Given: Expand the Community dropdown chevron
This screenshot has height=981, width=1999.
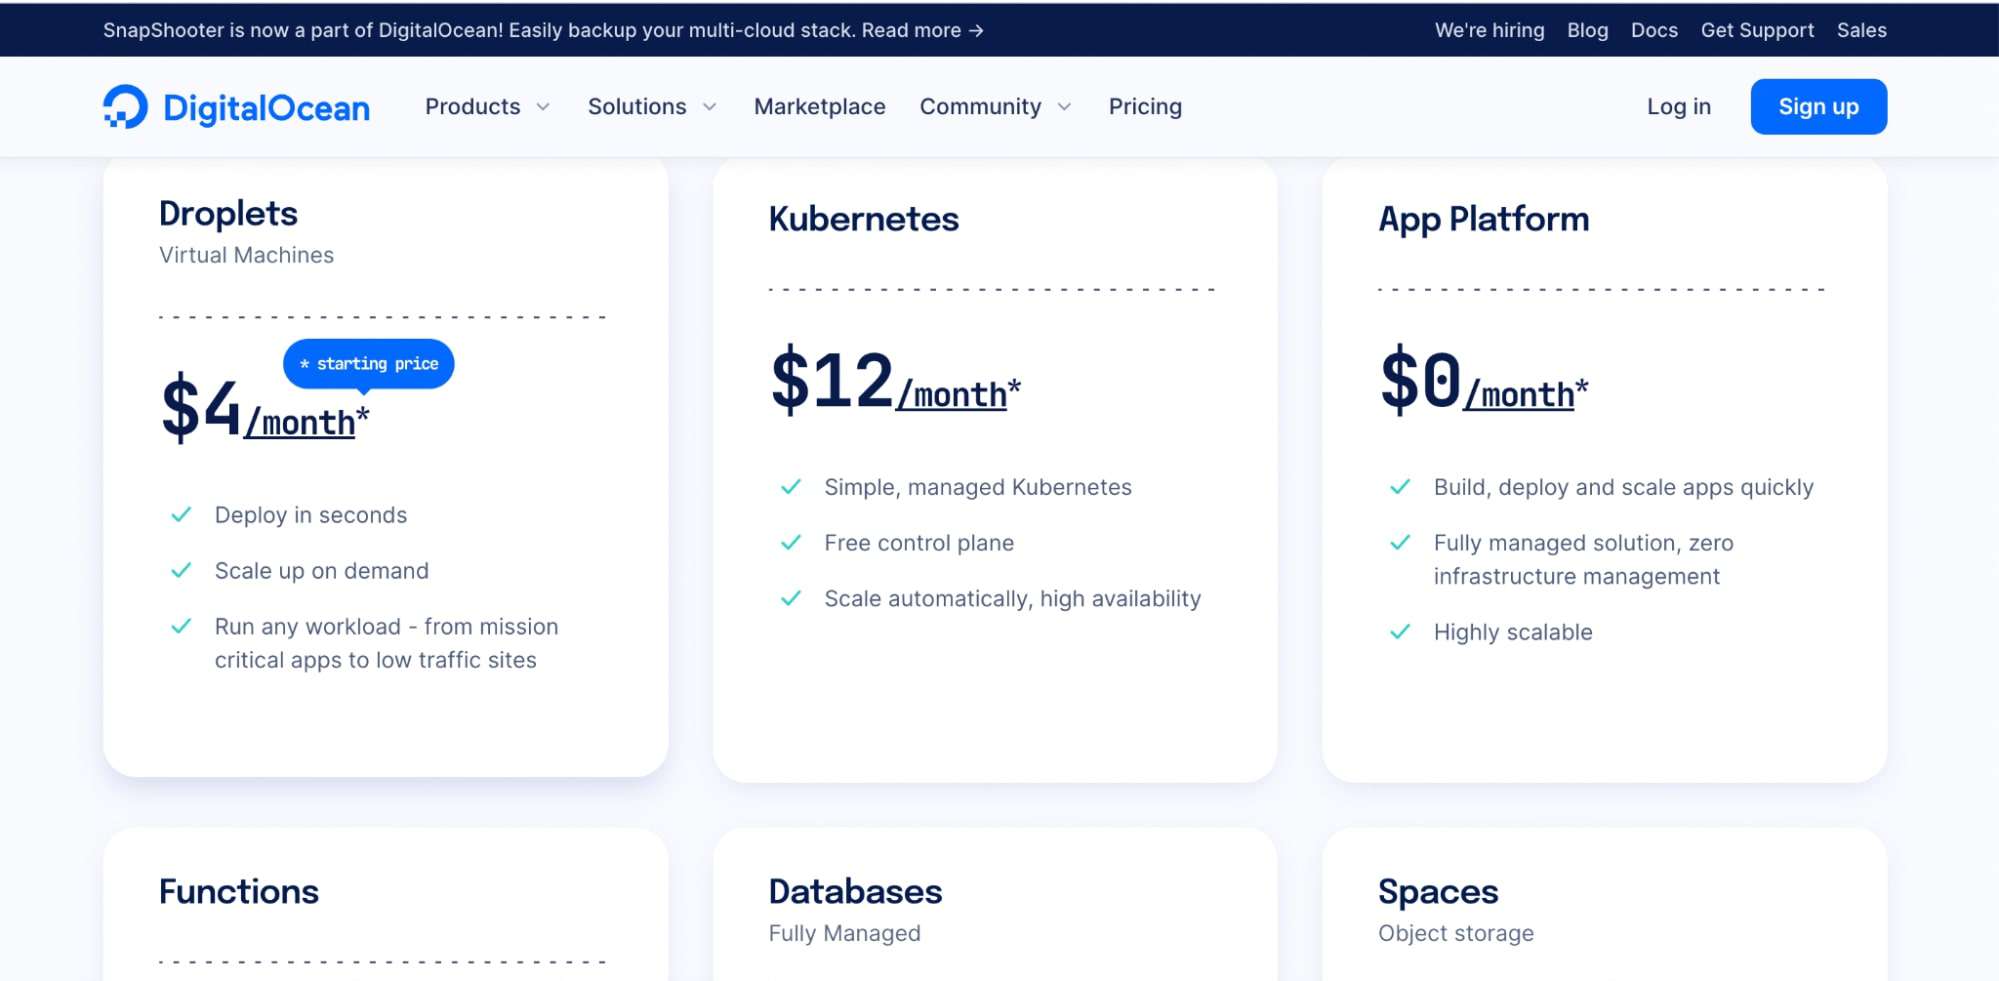Looking at the screenshot, I should [x=1064, y=107].
